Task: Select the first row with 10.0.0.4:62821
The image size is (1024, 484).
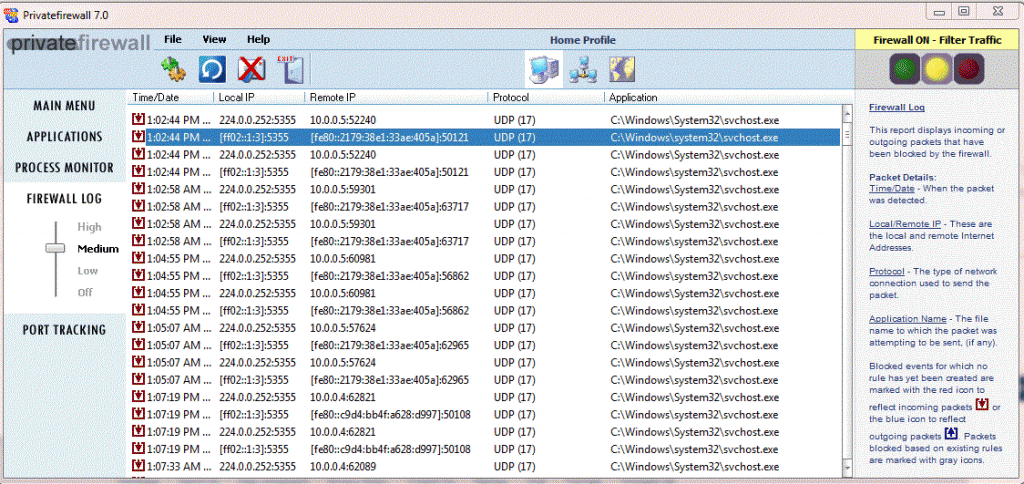Action: 484,396
